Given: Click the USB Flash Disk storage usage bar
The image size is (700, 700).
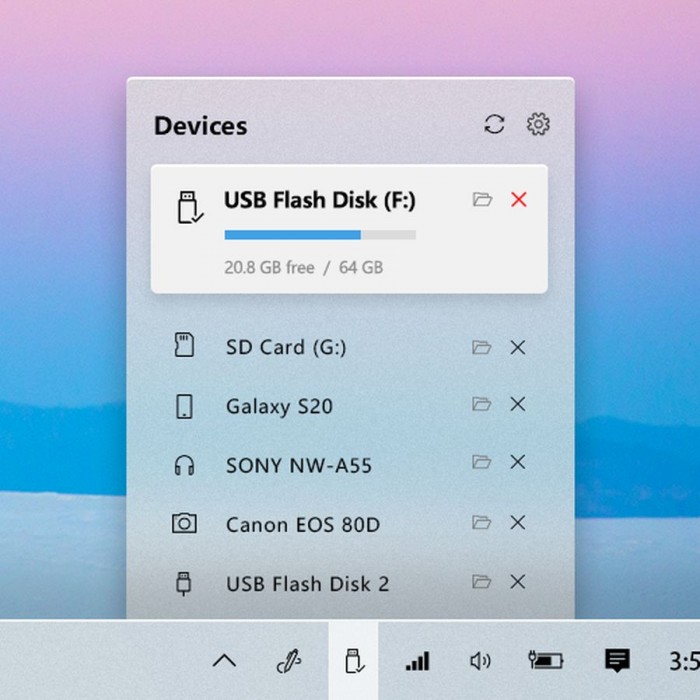Looking at the screenshot, I should pyautogui.click(x=320, y=235).
